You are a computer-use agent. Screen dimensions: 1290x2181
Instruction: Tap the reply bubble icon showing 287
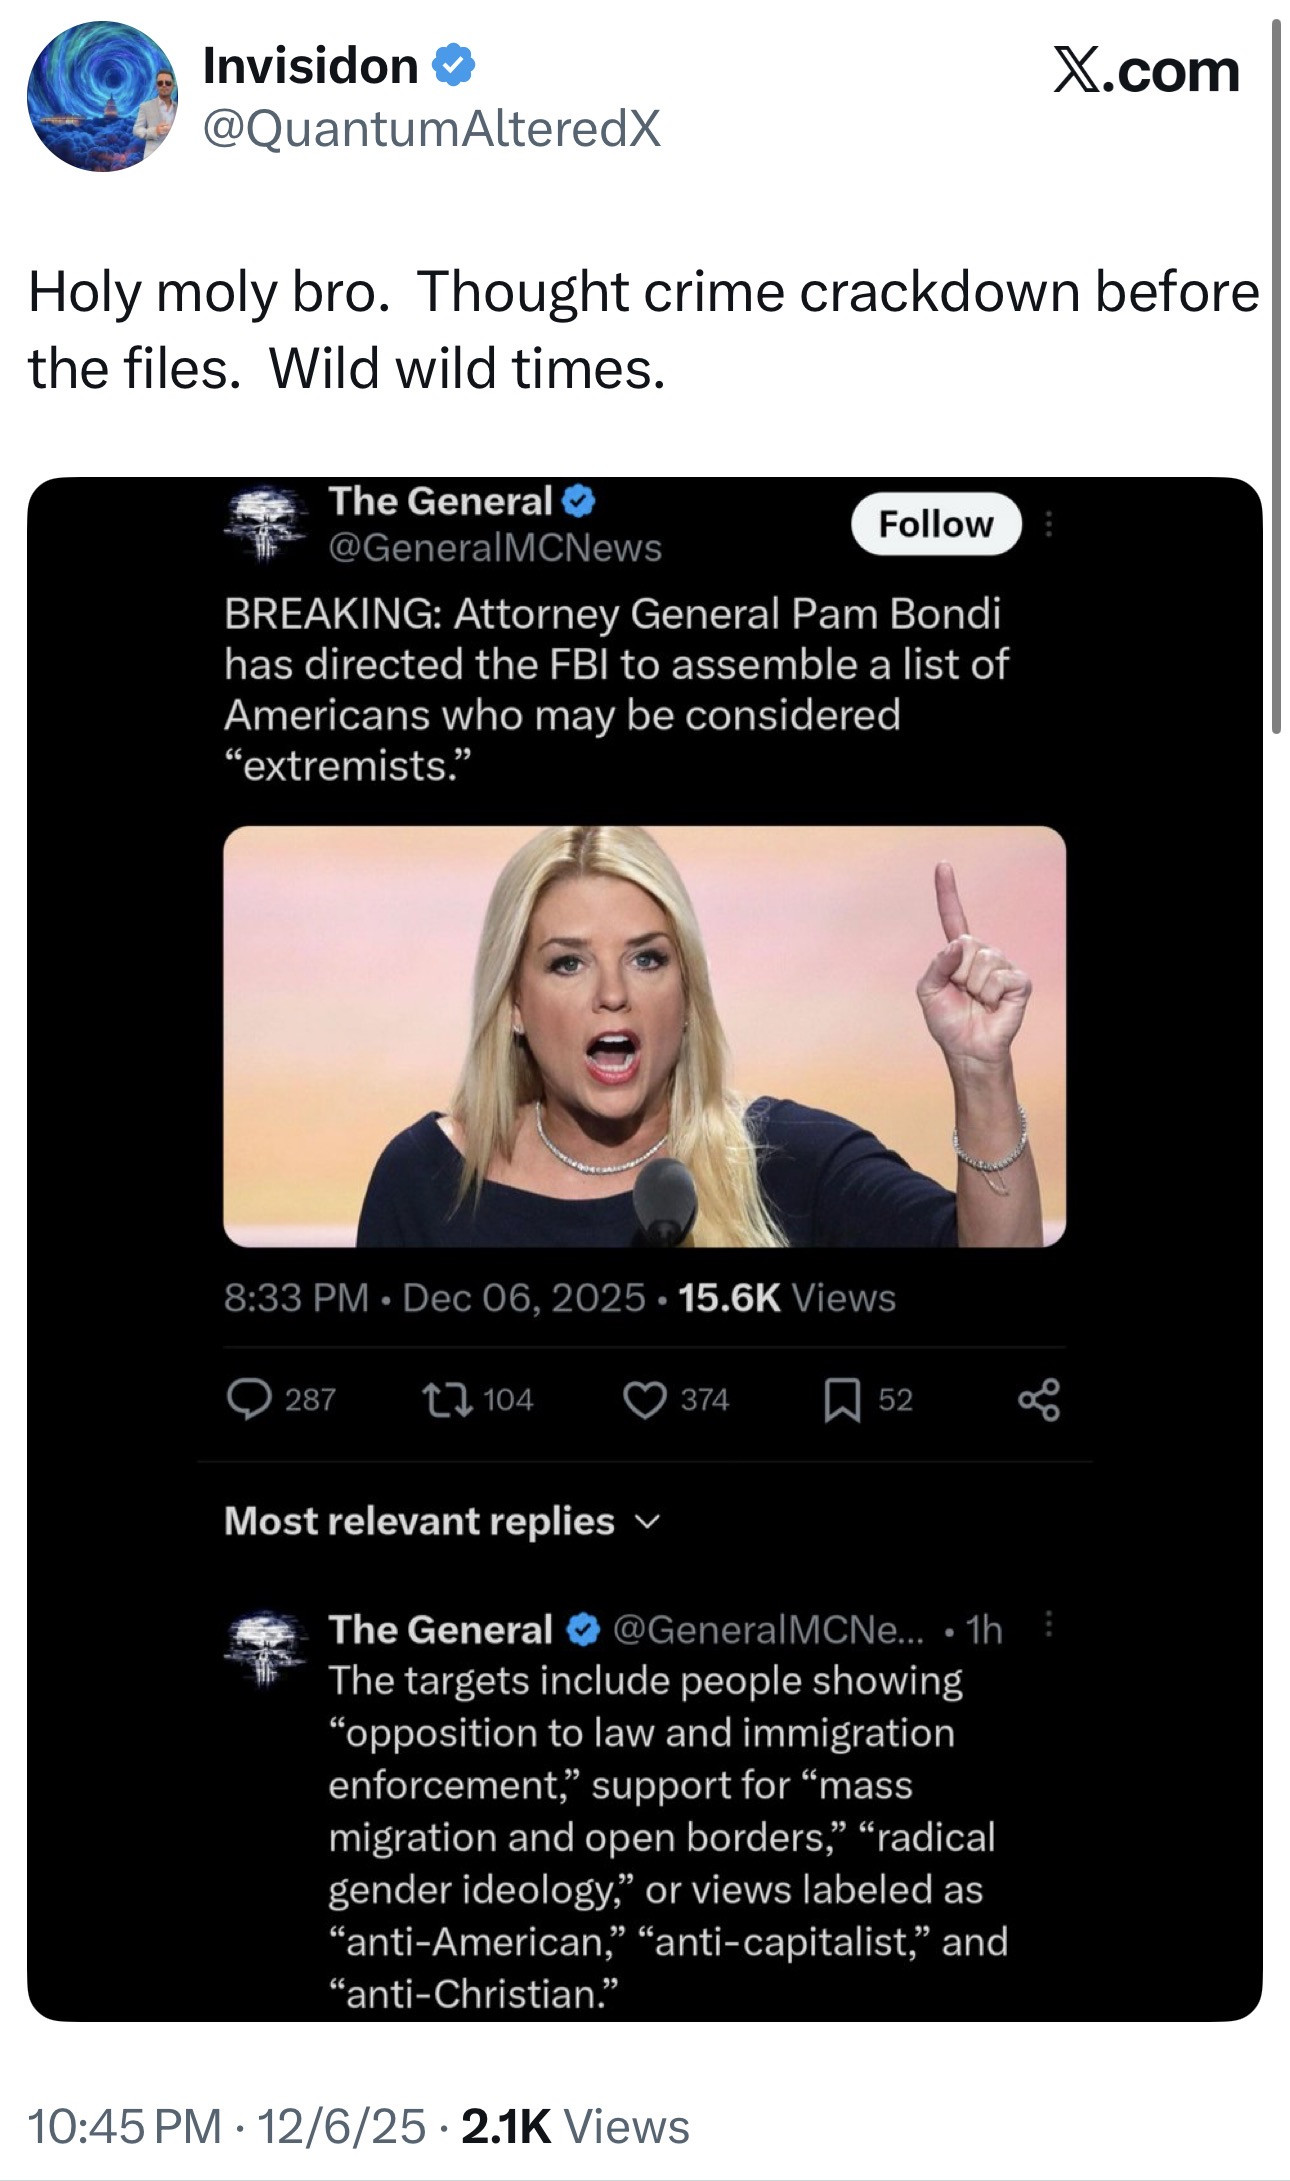(x=249, y=1398)
